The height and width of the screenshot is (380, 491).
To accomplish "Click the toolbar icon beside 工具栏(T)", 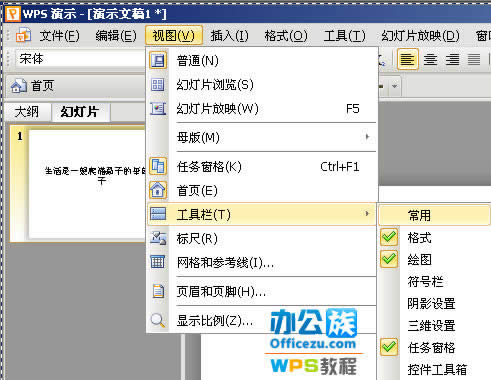I will 158,214.
